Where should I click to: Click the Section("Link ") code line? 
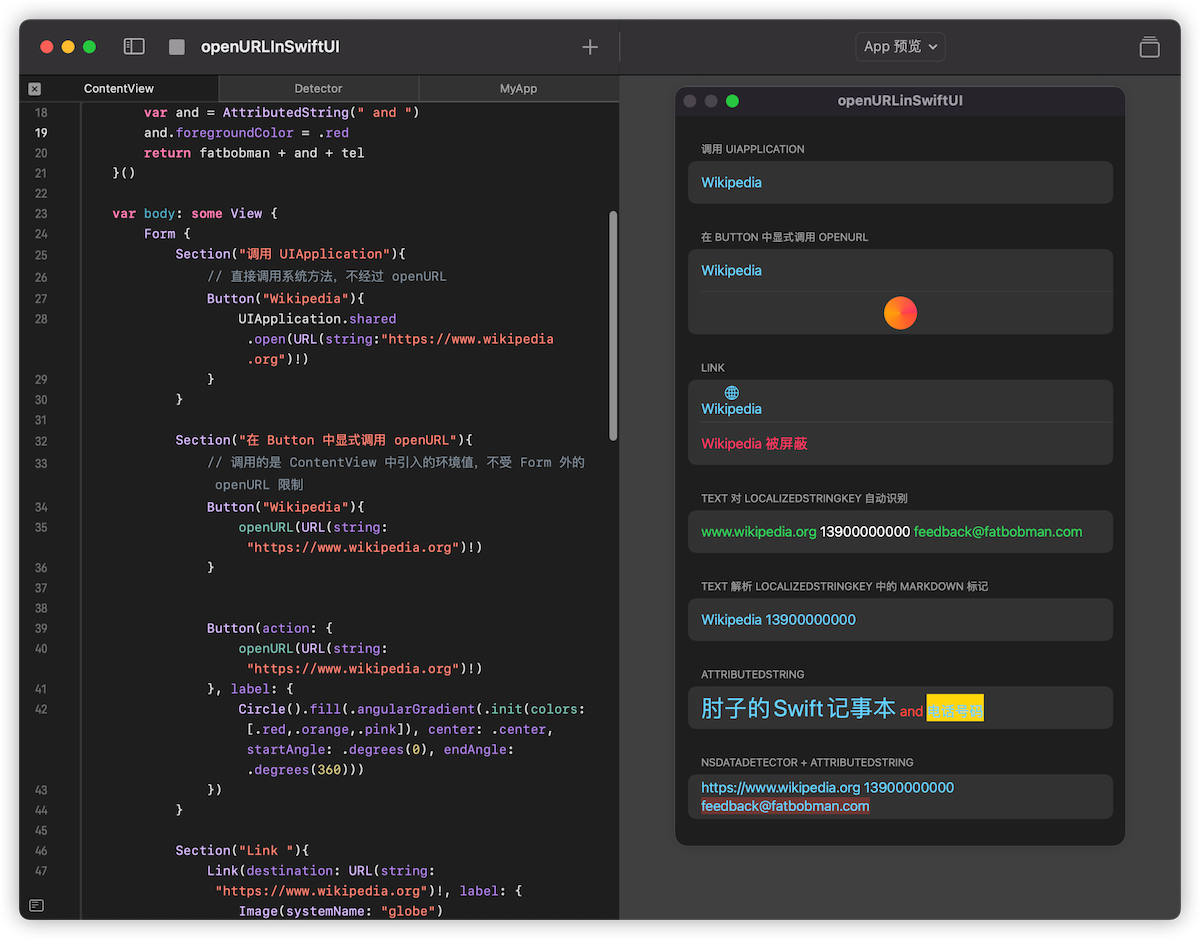243,850
